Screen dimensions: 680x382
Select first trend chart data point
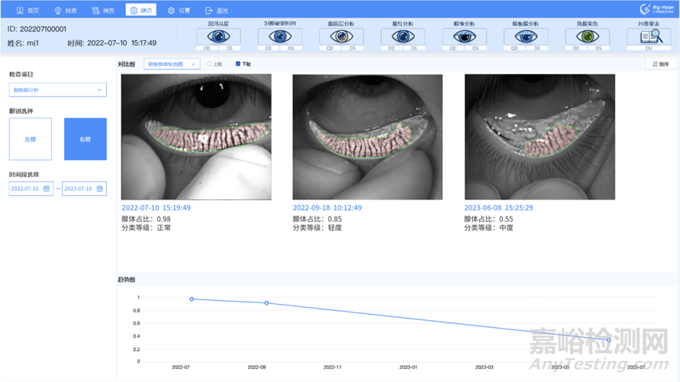(192, 299)
